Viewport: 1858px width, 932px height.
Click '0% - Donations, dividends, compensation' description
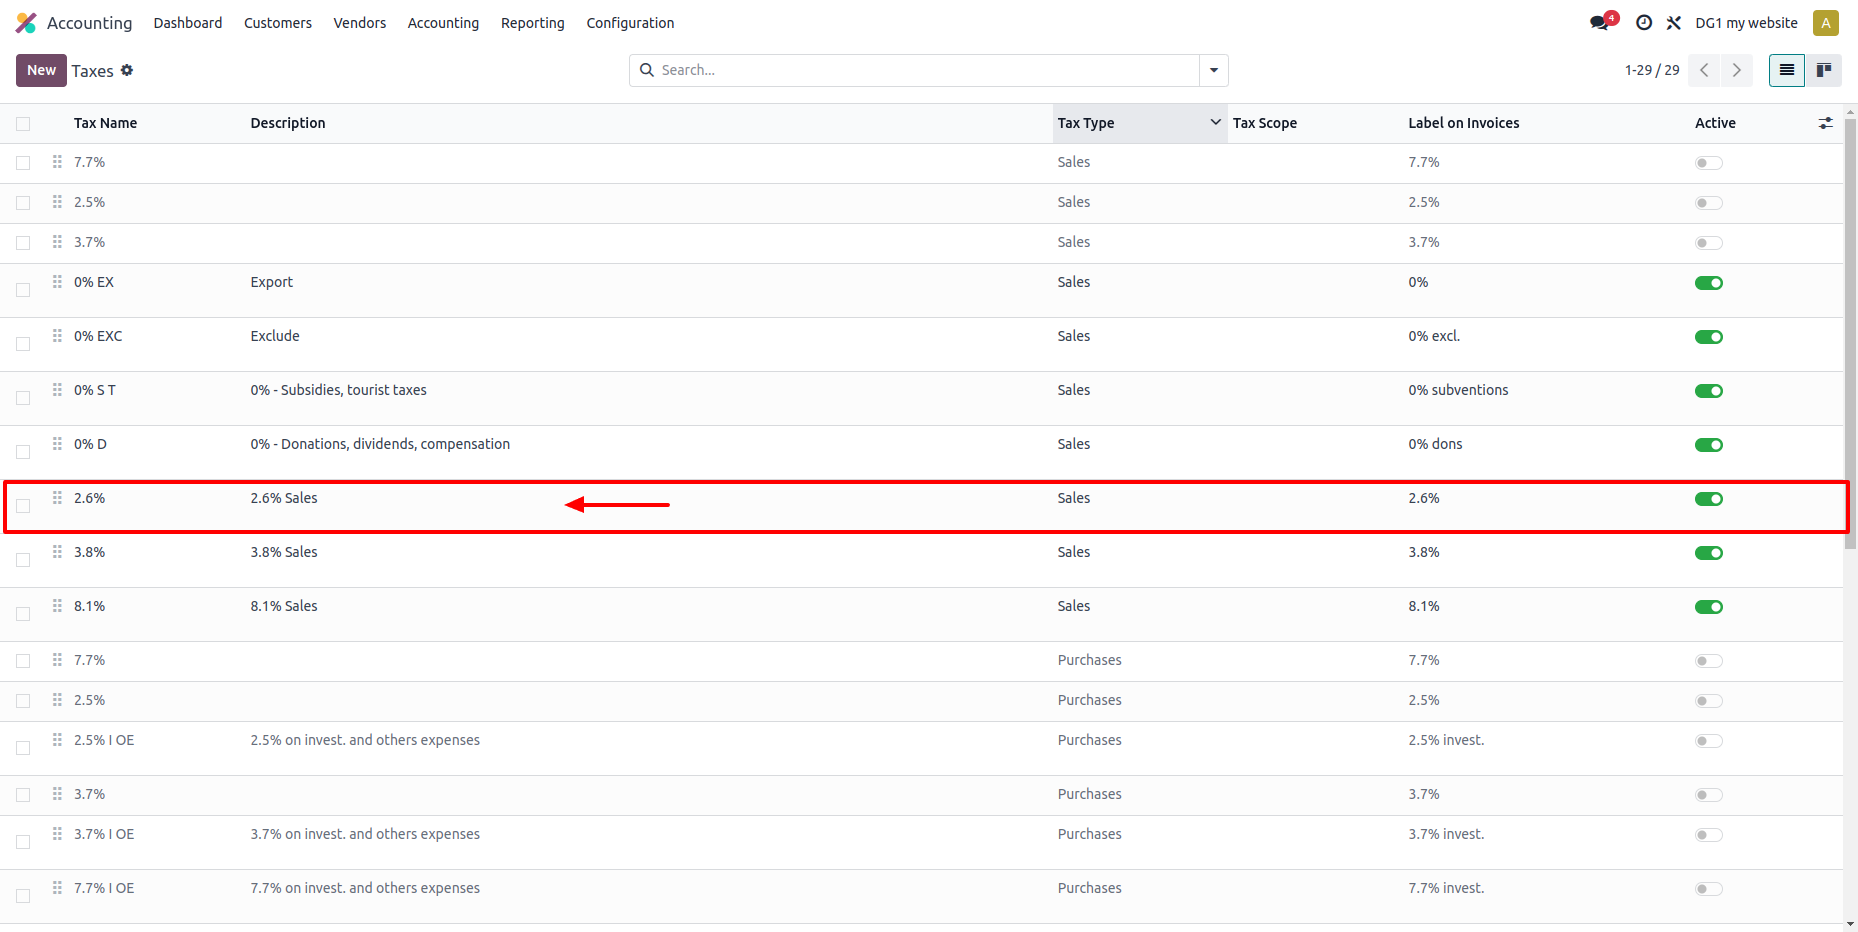380,444
